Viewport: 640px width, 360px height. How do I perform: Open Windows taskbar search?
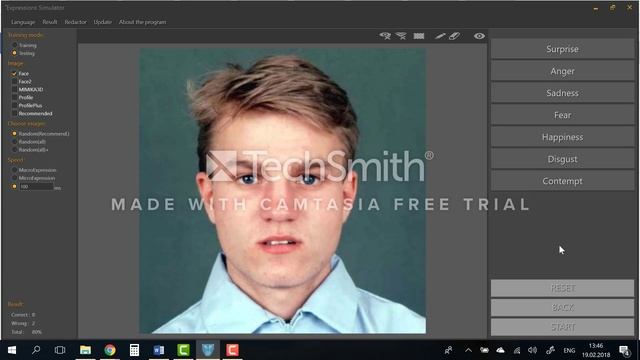[36, 350]
